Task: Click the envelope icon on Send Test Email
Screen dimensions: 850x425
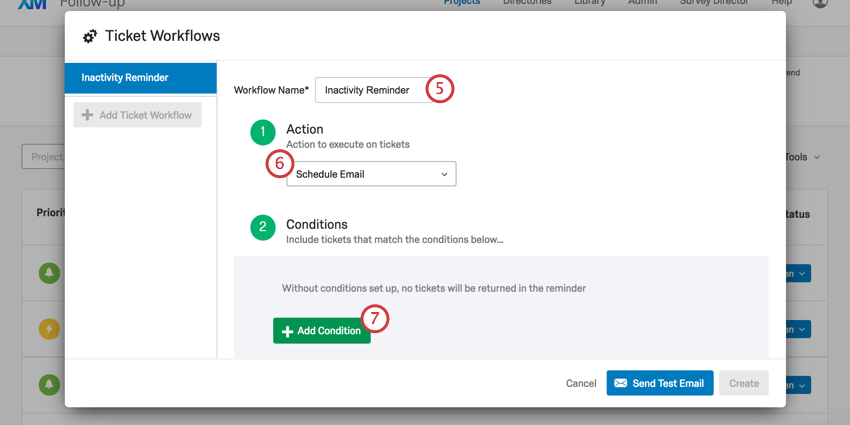Action: (620, 383)
